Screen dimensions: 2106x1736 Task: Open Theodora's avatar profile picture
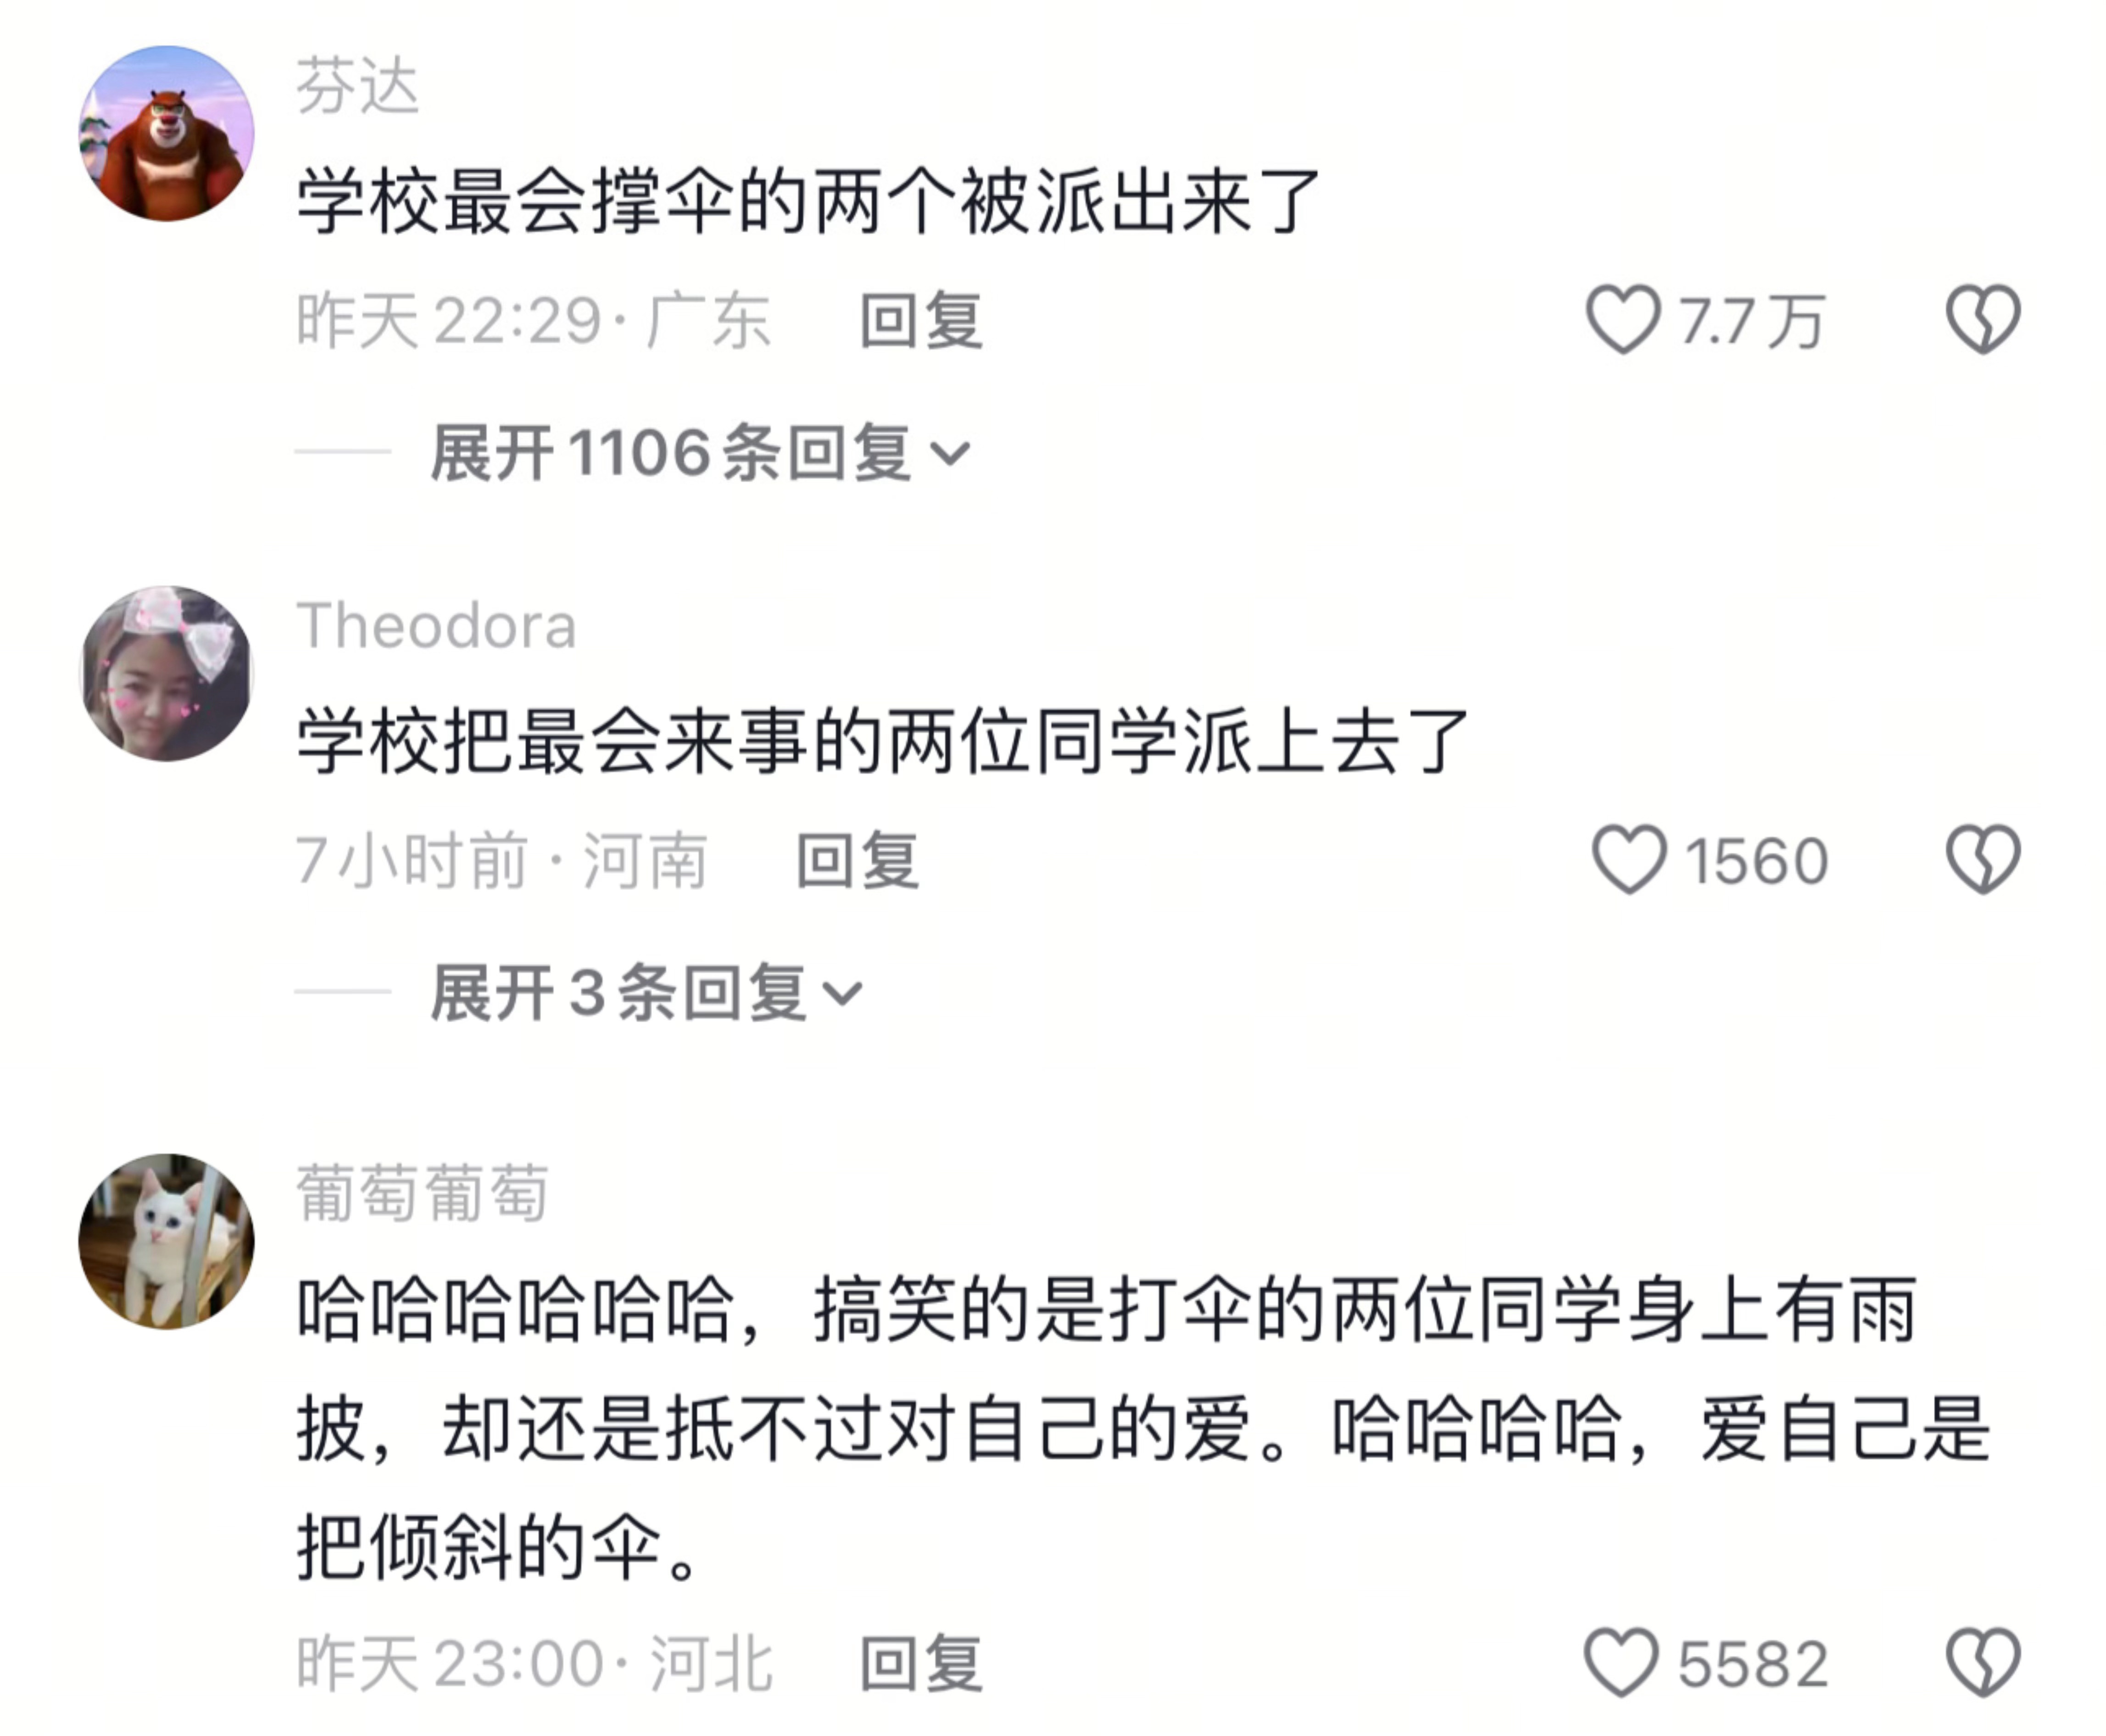coord(166,673)
